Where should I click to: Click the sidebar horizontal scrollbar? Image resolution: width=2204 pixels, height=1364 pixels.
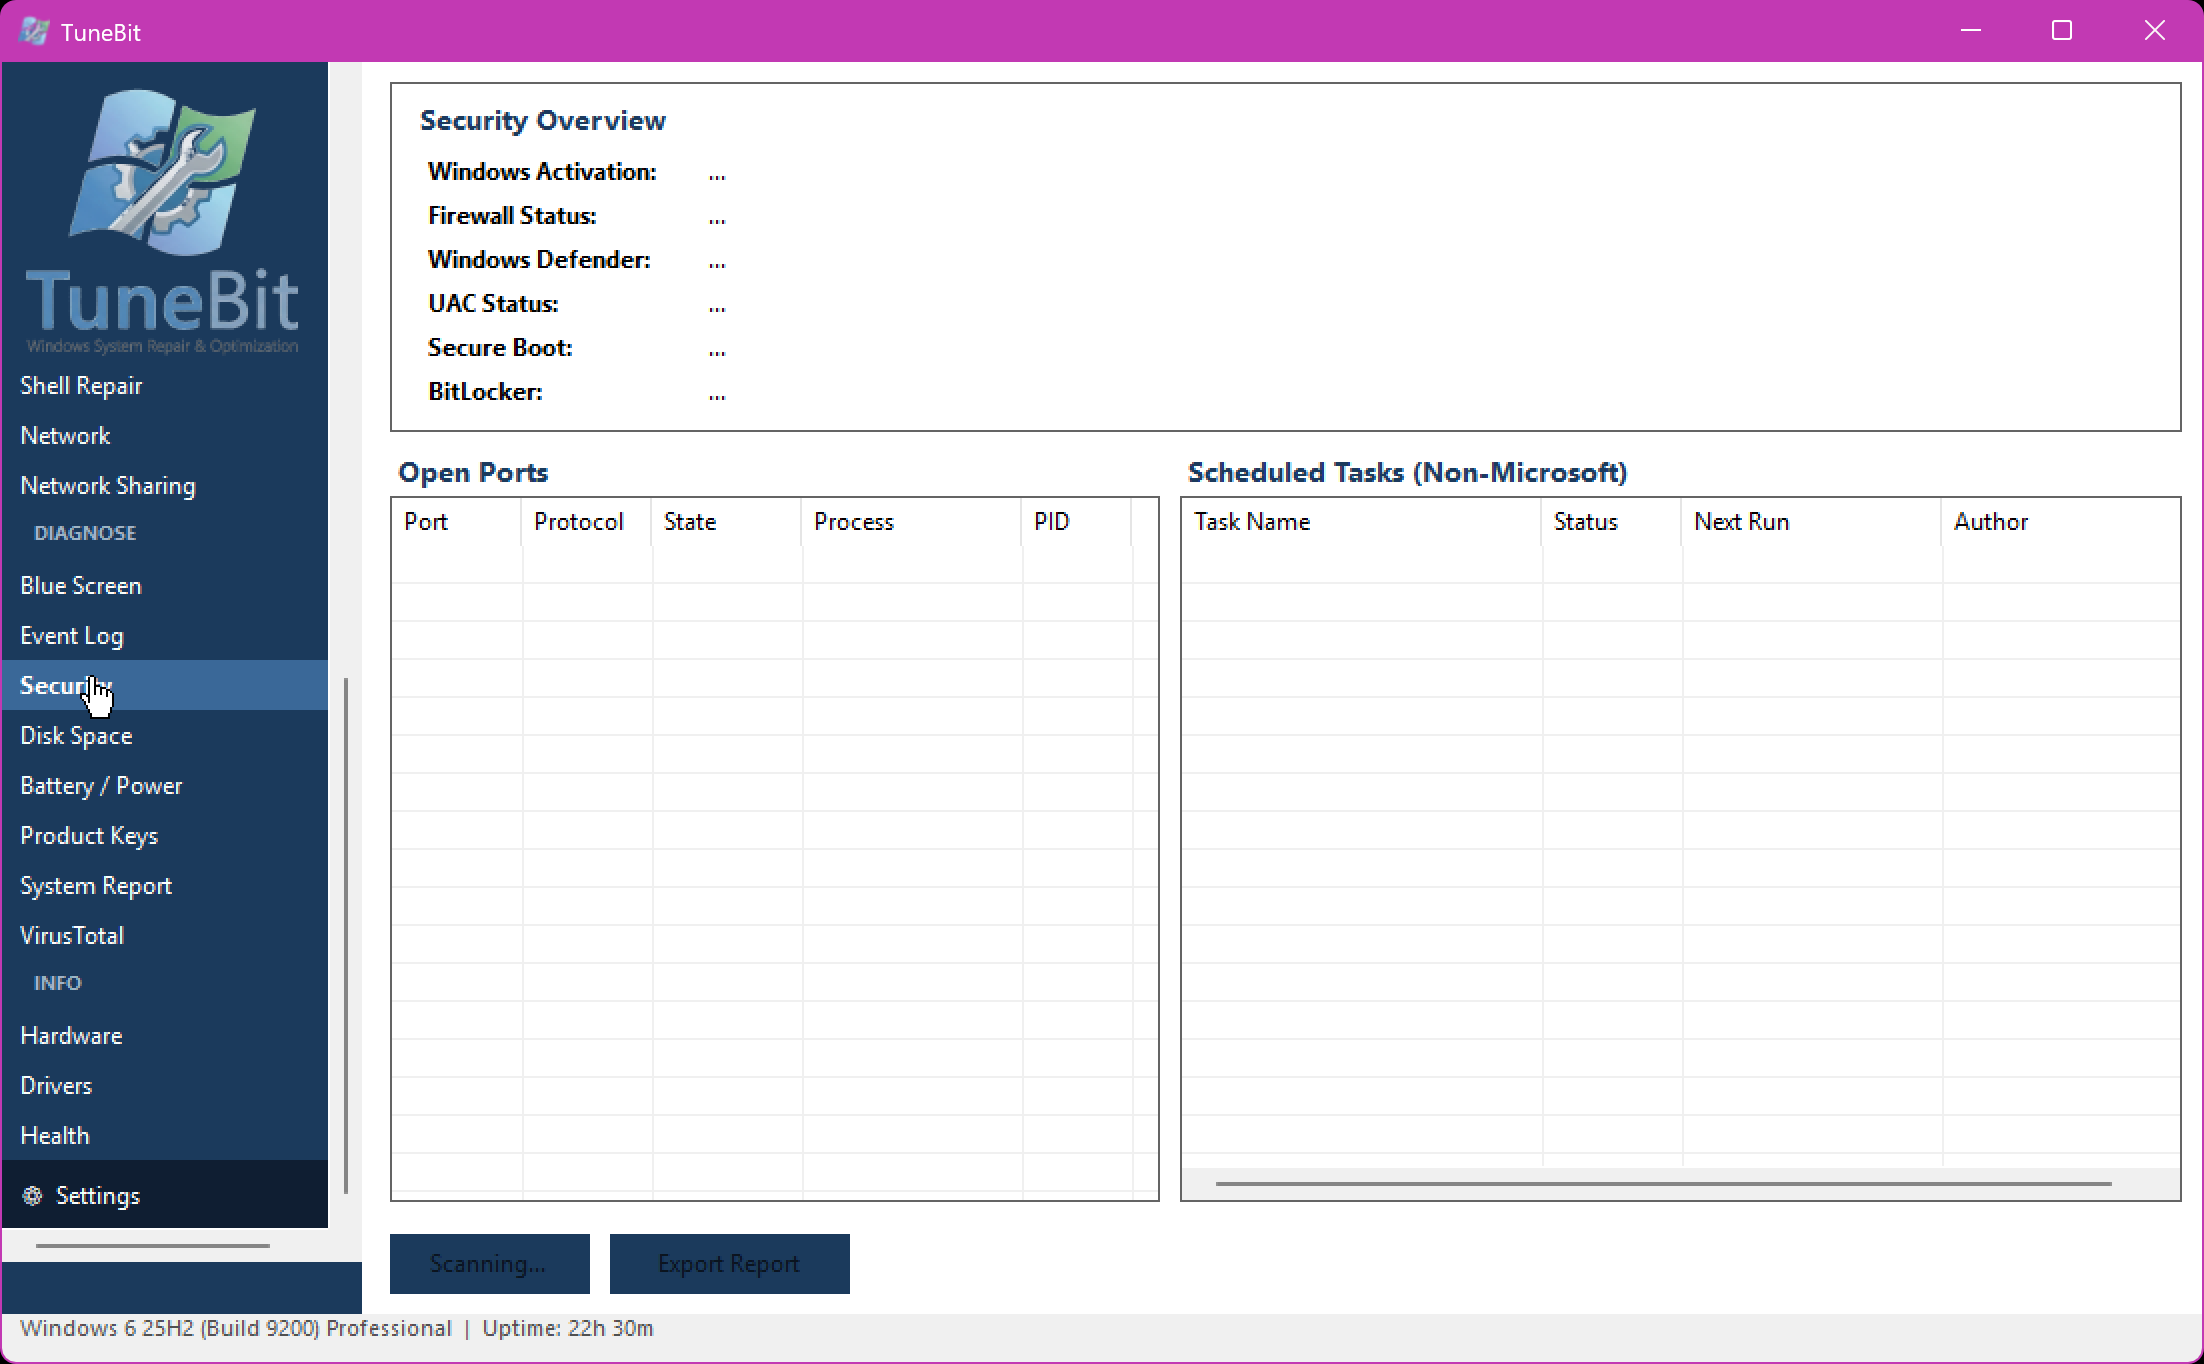(153, 1246)
